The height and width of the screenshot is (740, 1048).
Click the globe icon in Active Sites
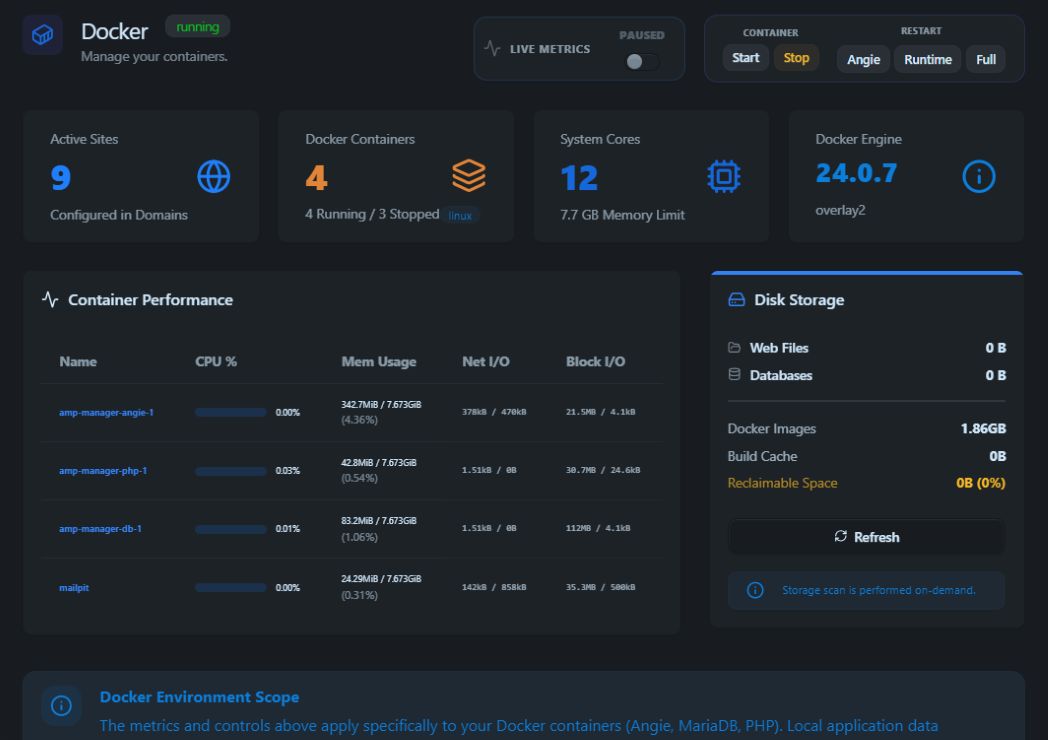coord(214,176)
